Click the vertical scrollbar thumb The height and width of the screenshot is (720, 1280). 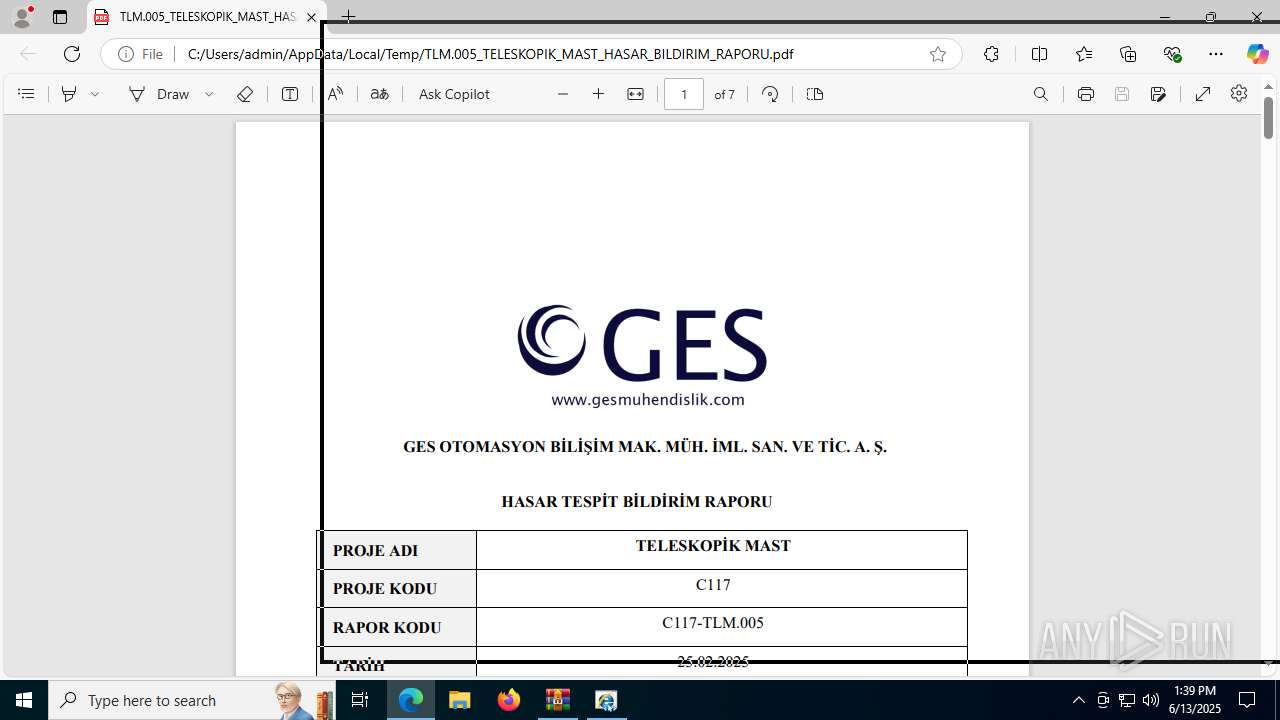(1268, 117)
